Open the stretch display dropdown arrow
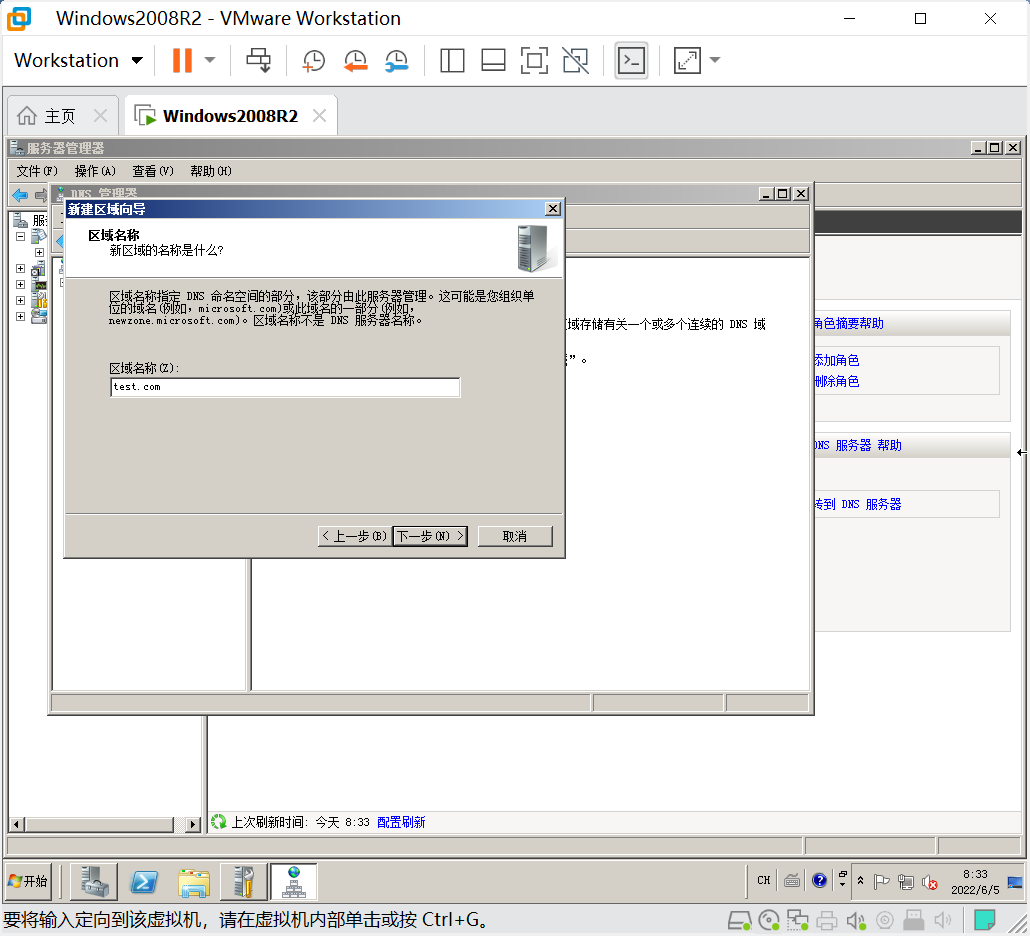The image size is (1030, 936). click(x=715, y=60)
